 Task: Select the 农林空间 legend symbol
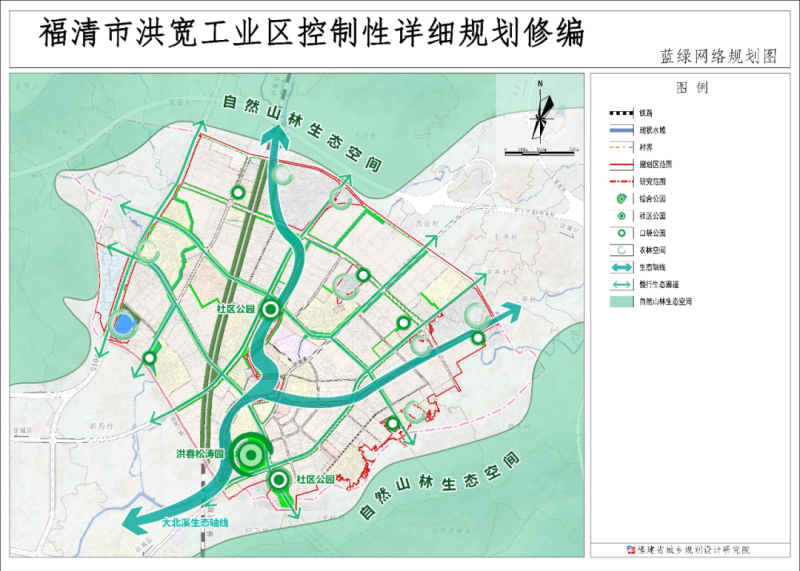point(620,249)
